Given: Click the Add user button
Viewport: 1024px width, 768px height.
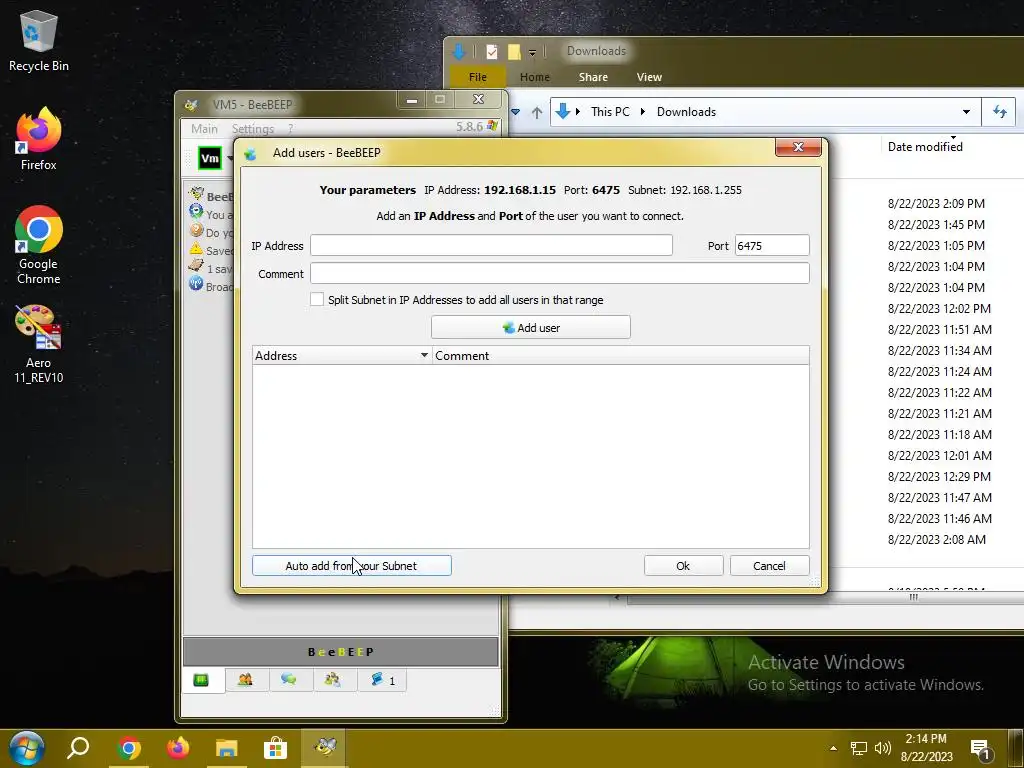Looking at the screenshot, I should [530, 327].
